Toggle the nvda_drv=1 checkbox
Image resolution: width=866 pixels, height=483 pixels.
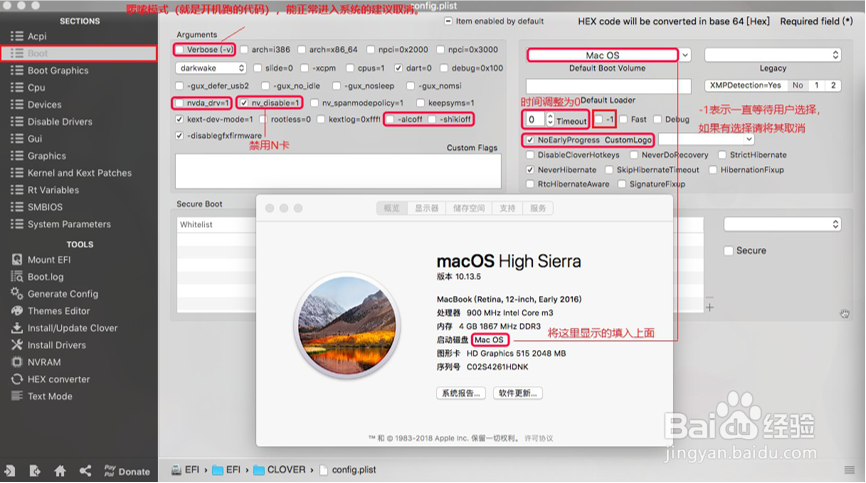tap(179, 103)
